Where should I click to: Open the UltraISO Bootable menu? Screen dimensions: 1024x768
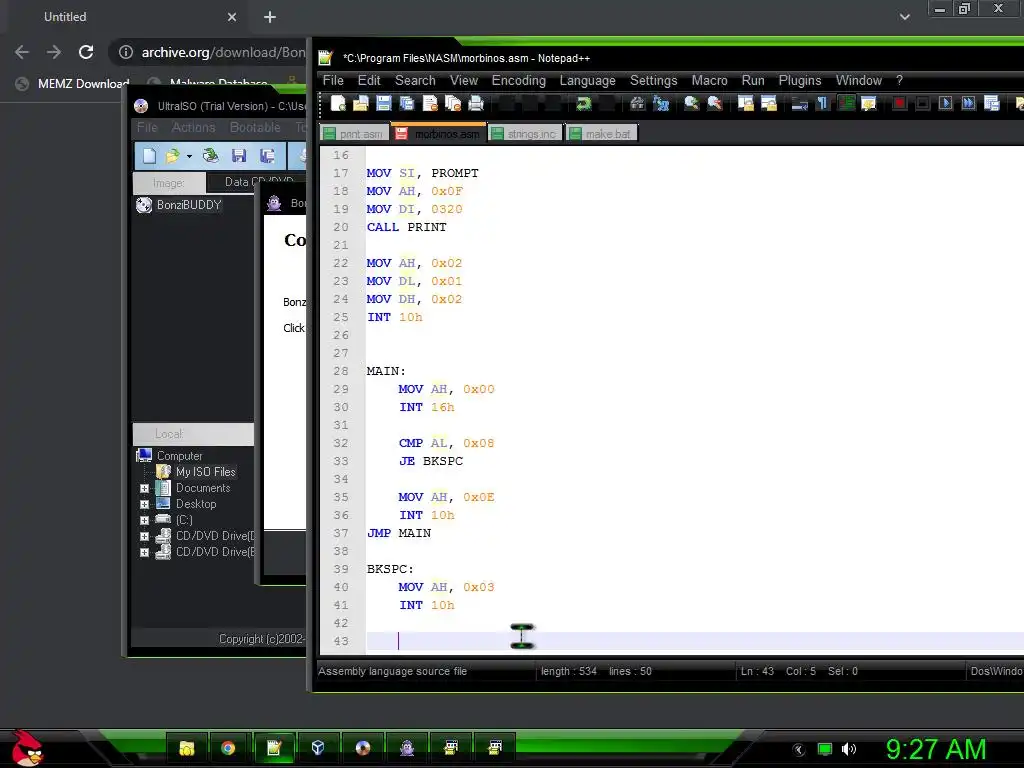(255, 127)
